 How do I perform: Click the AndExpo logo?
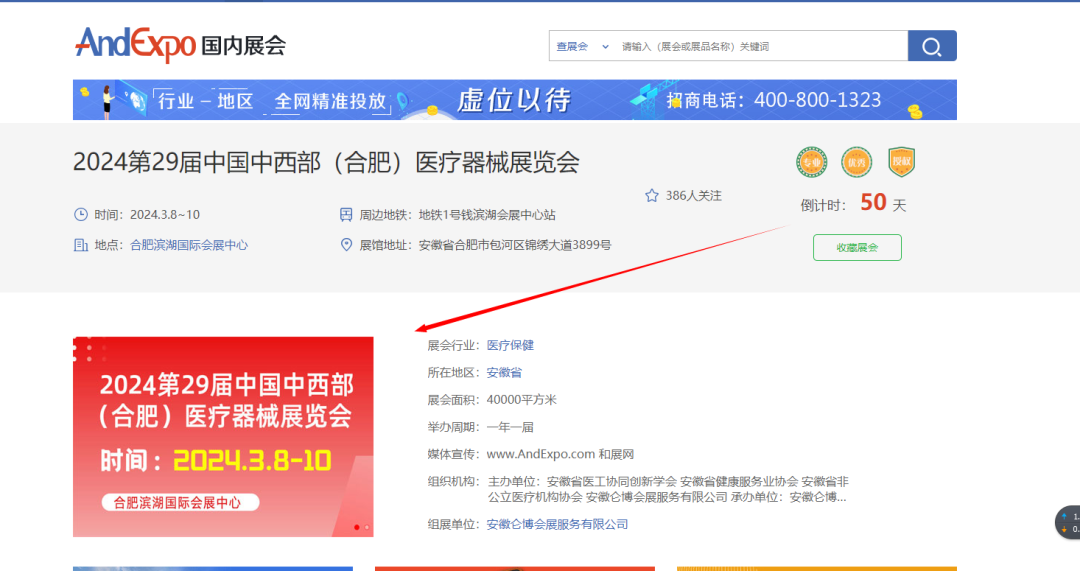136,45
